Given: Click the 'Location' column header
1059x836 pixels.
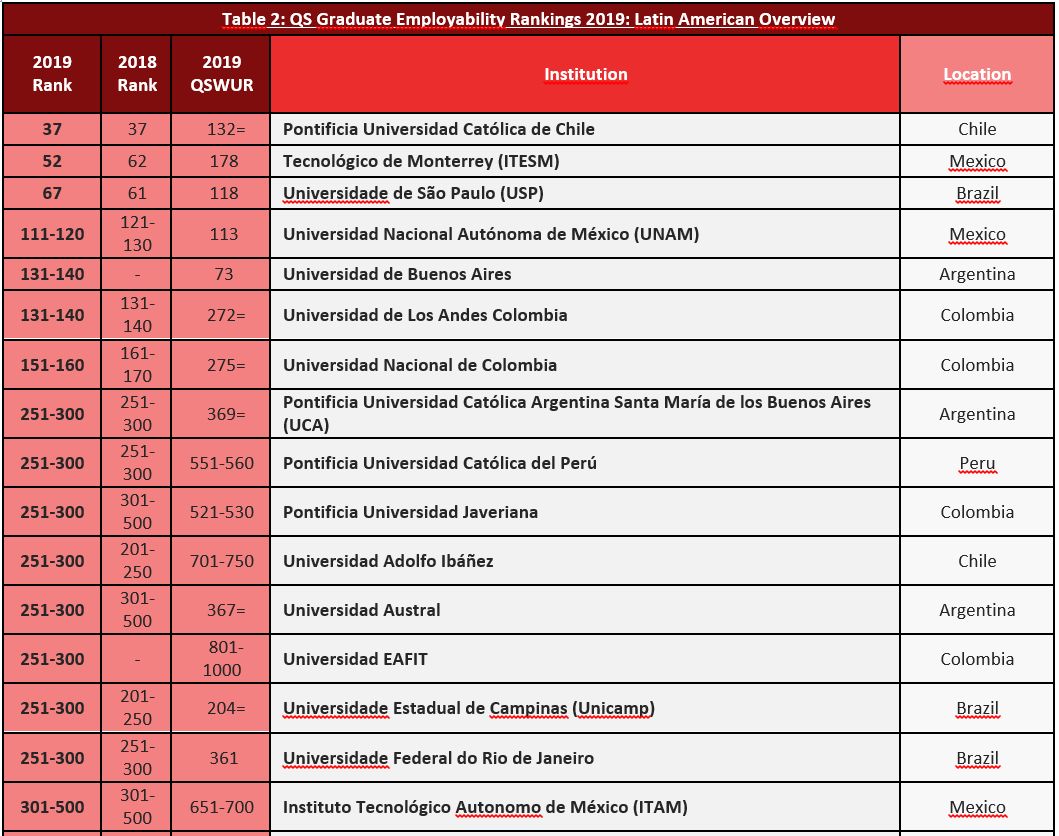Looking at the screenshot, I should click(977, 74).
